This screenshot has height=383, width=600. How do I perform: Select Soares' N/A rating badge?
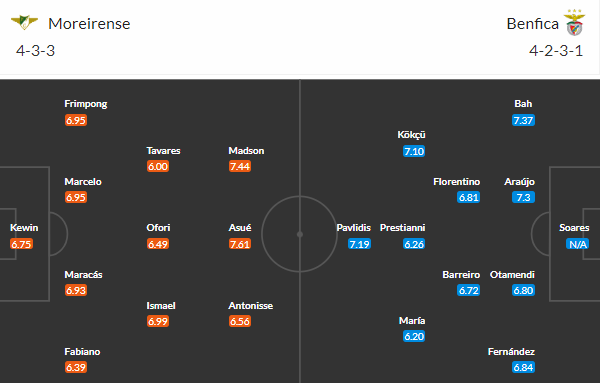pos(577,244)
